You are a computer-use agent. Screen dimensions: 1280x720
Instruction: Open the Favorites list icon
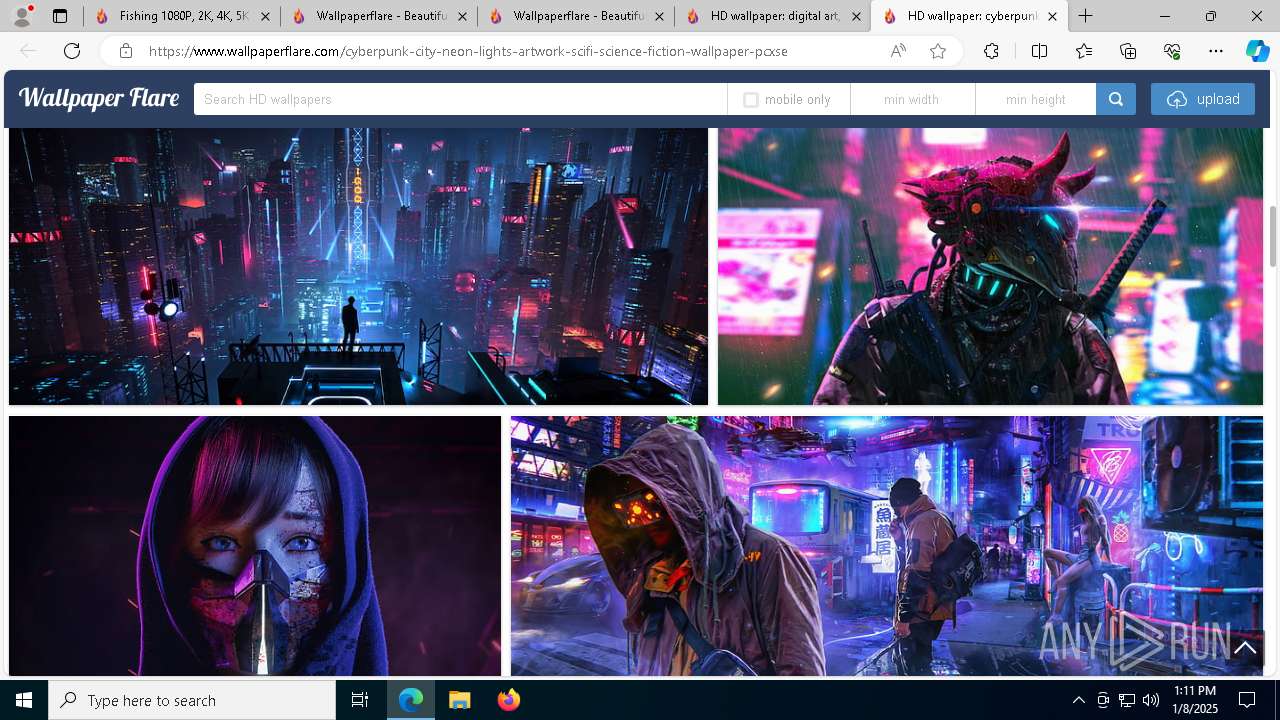(x=1084, y=51)
